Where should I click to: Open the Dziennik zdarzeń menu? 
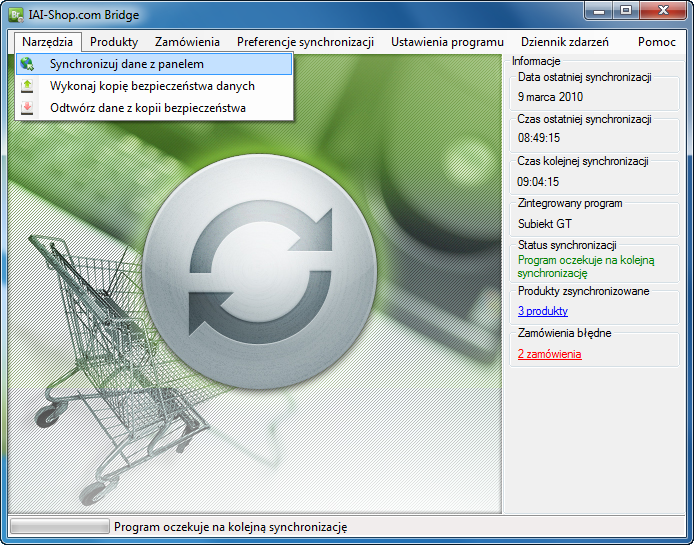565,42
